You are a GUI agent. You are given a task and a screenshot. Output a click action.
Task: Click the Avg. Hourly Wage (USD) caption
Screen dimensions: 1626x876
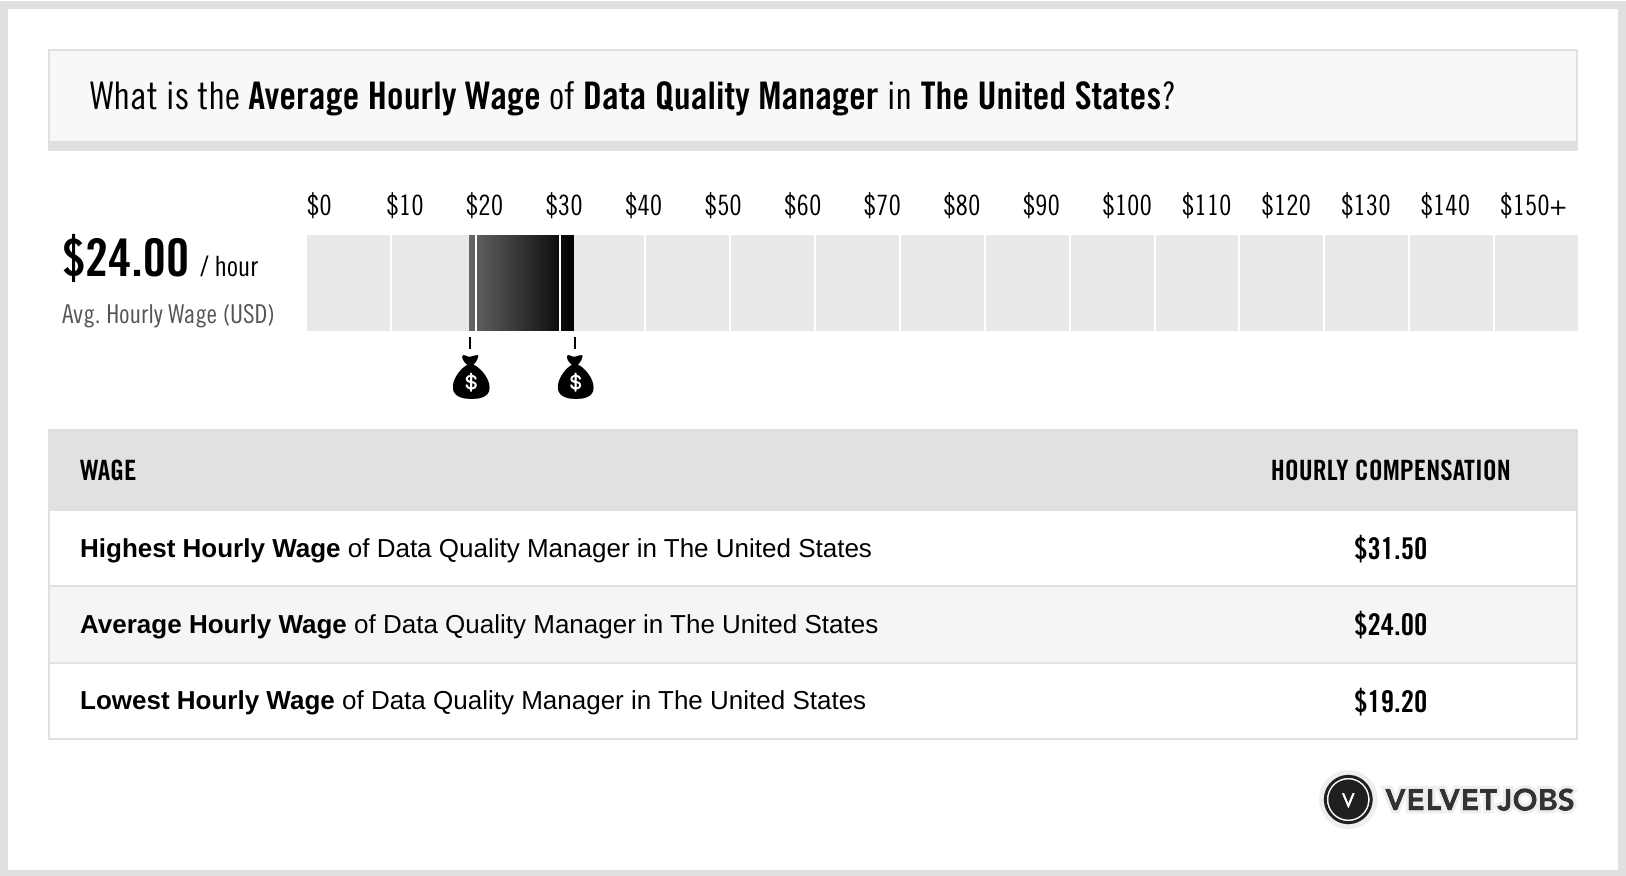click(x=168, y=314)
